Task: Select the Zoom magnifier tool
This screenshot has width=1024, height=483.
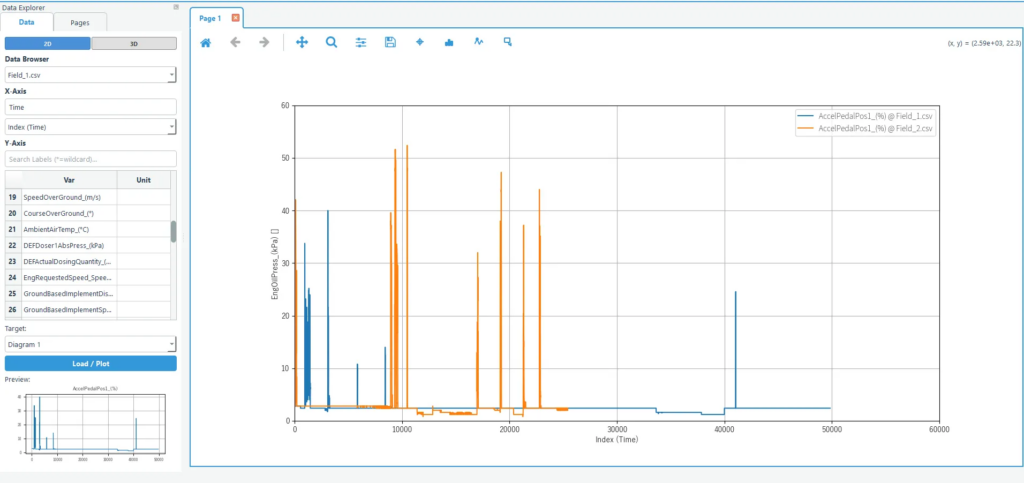Action: click(331, 43)
